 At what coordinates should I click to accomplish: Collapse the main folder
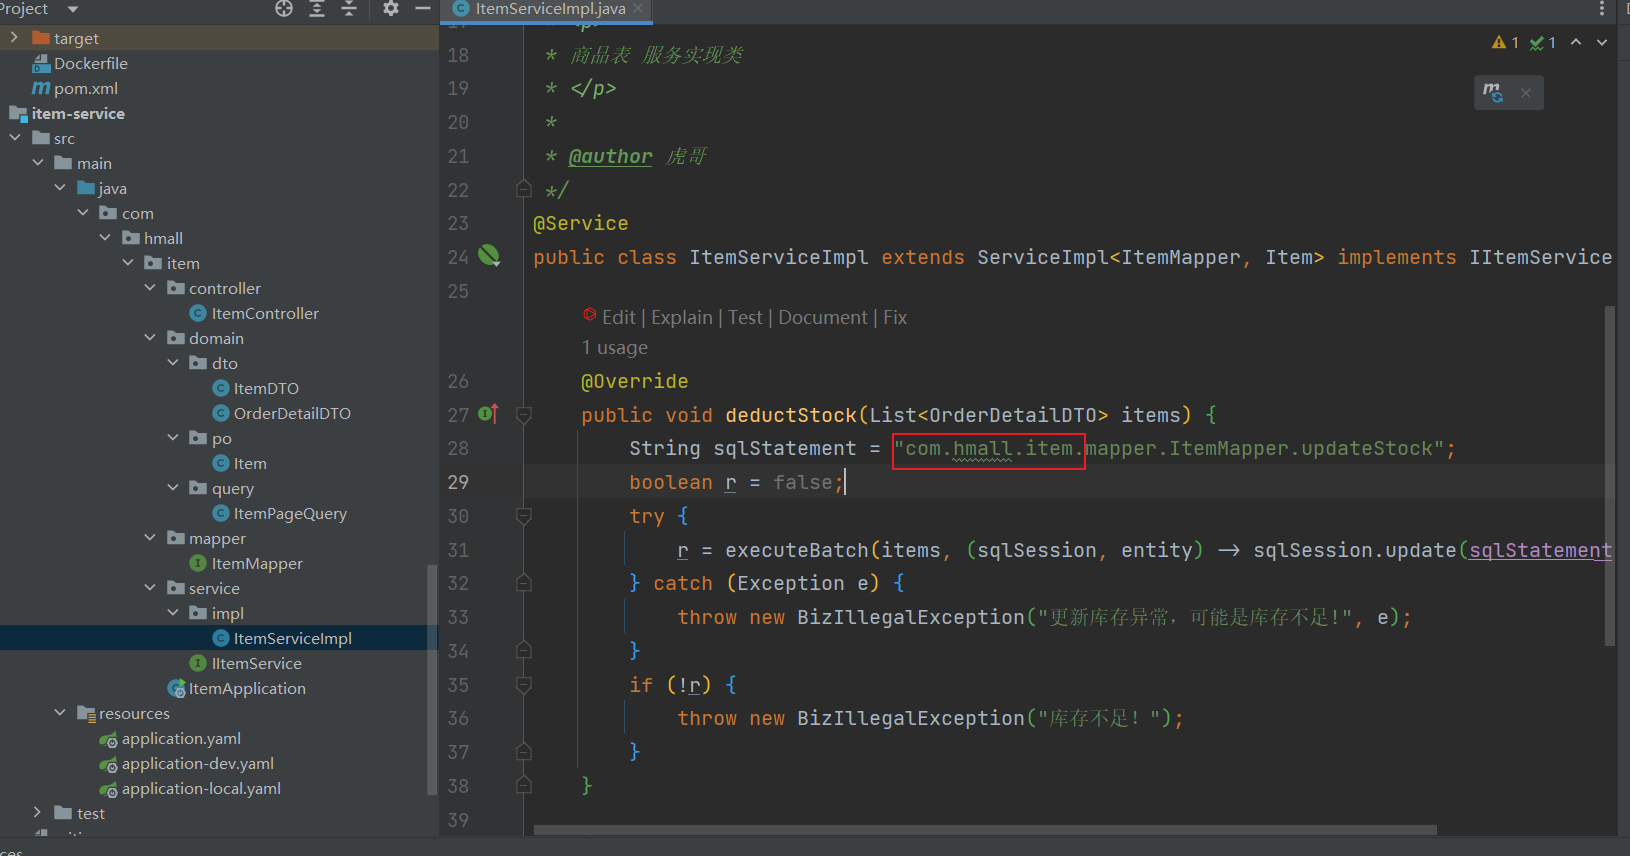pyautogui.click(x=37, y=163)
